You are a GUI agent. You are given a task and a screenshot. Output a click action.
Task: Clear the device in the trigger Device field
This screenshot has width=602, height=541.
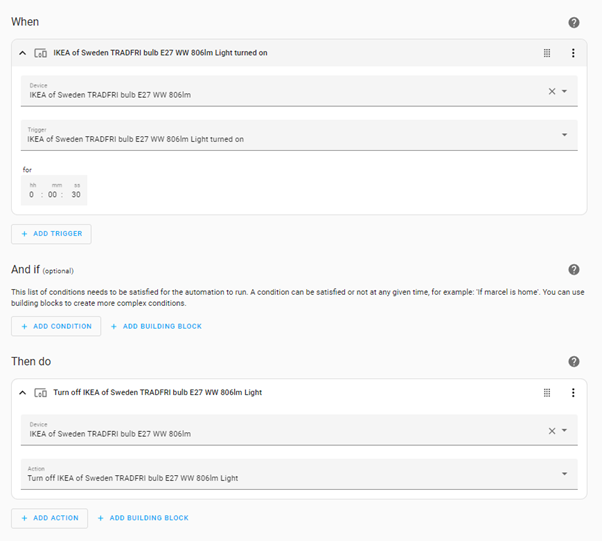(x=551, y=91)
